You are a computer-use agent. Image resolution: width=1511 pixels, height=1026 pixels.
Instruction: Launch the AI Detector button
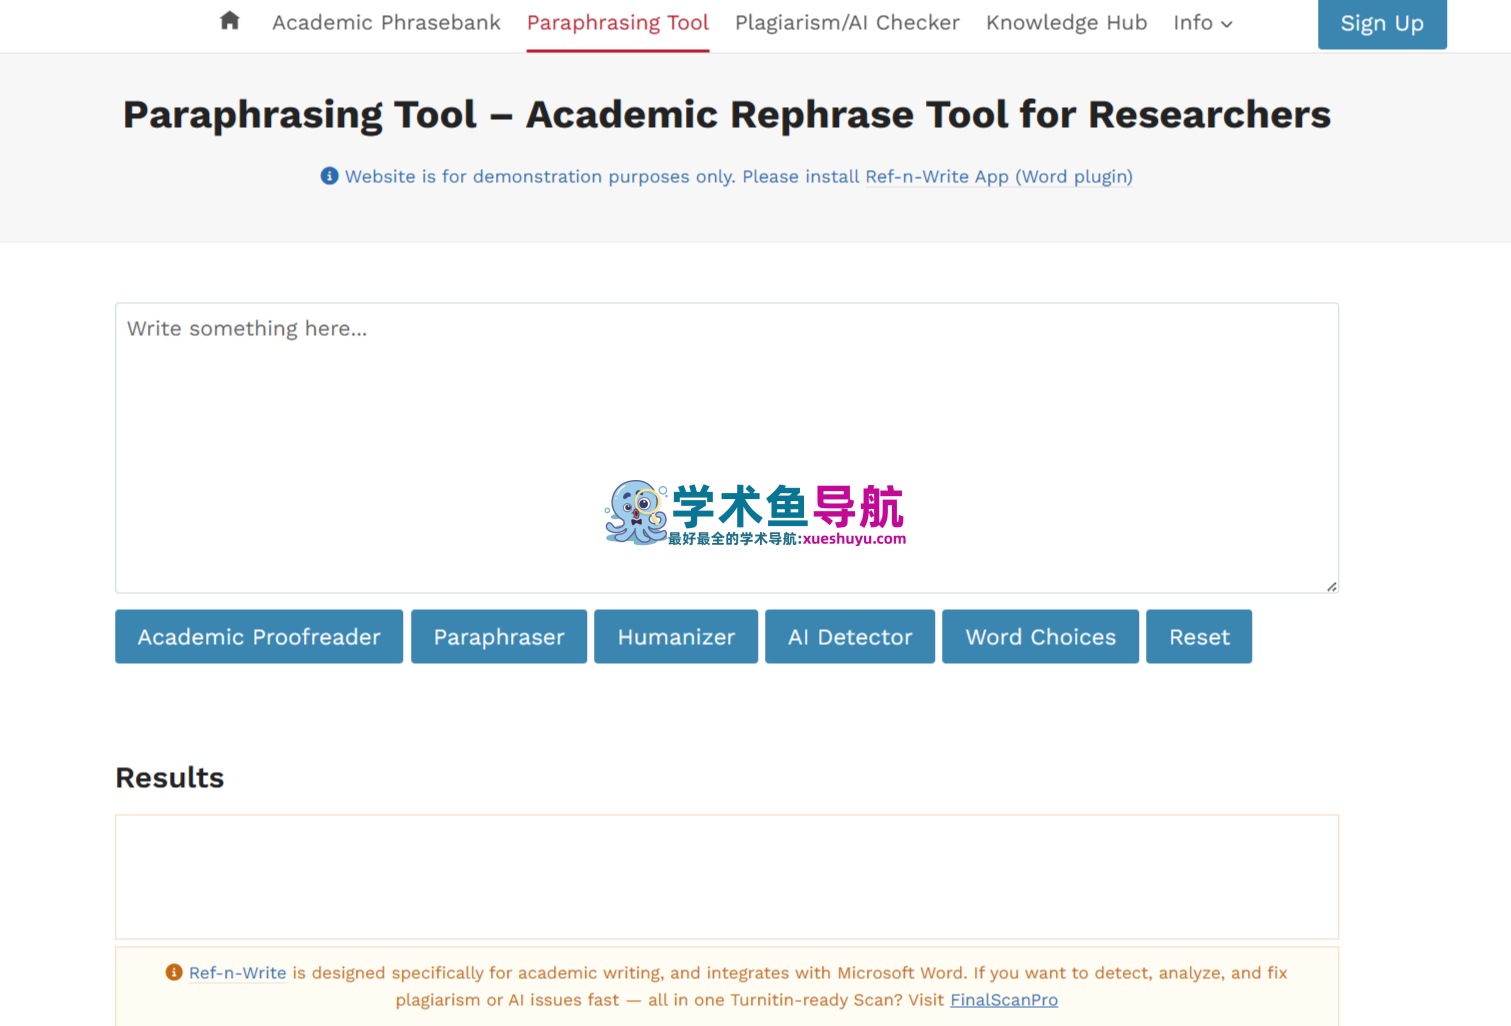click(x=850, y=637)
